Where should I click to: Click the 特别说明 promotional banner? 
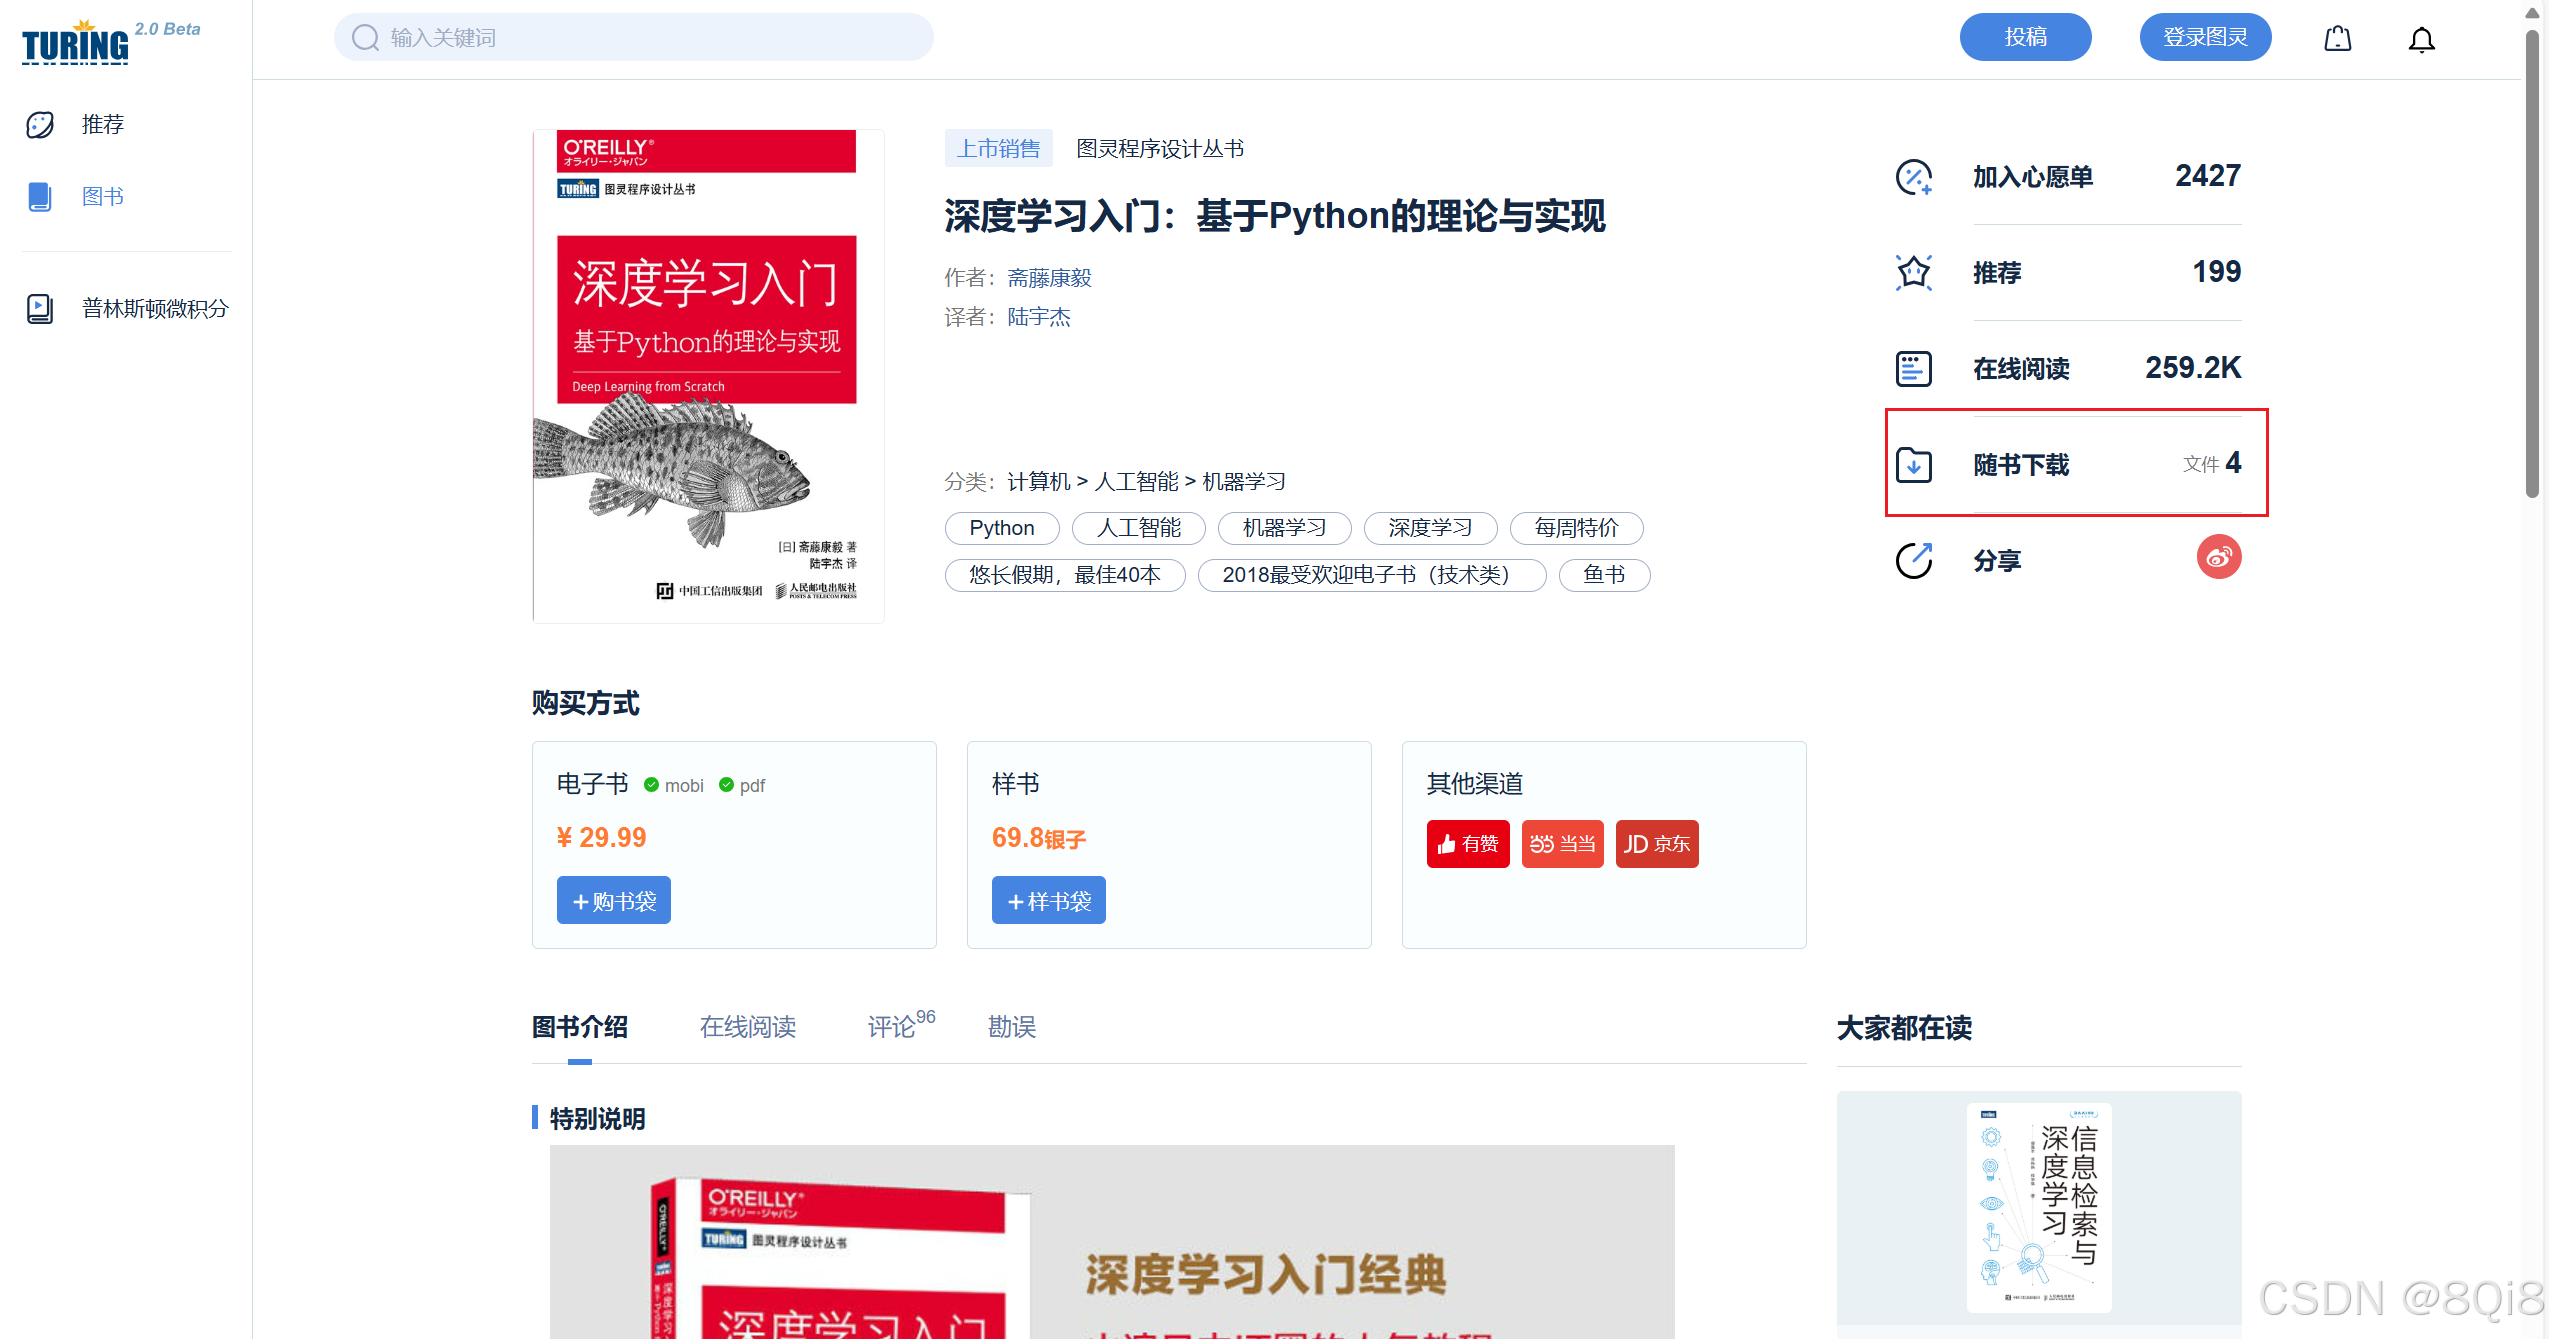[x=1112, y=1242]
